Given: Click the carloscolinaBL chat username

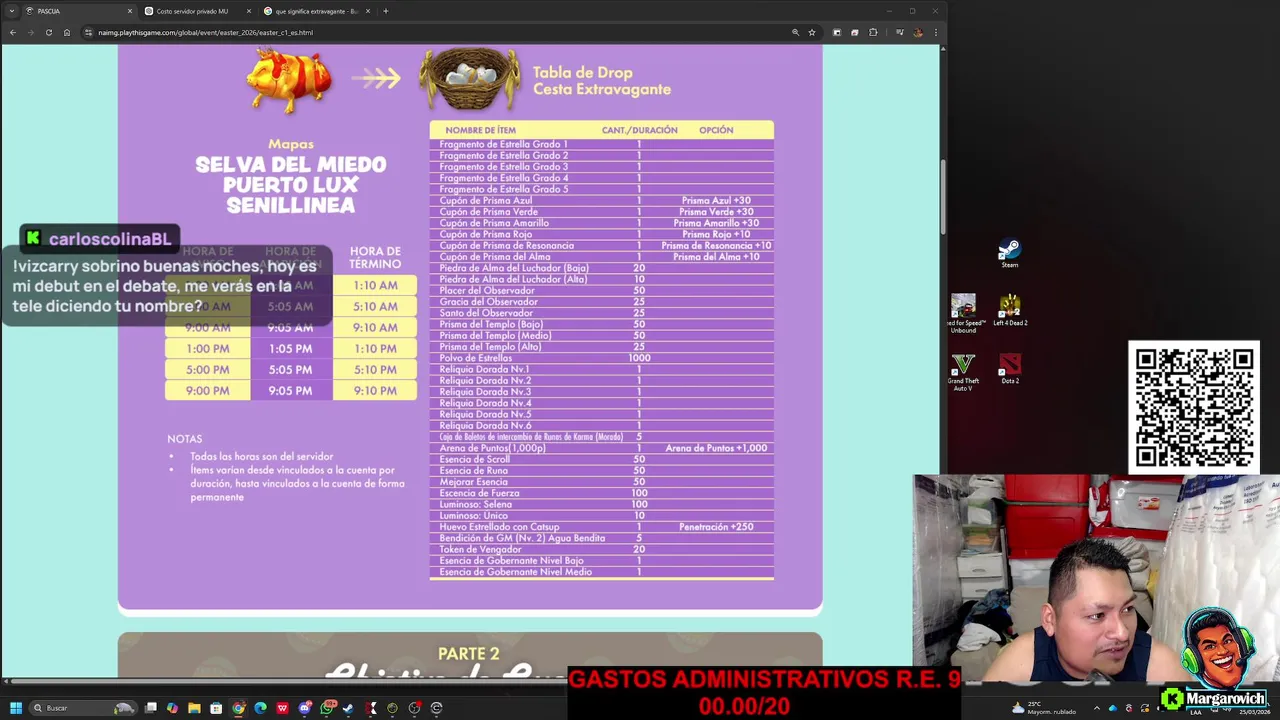Looking at the screenshot, I should (109, 239).
